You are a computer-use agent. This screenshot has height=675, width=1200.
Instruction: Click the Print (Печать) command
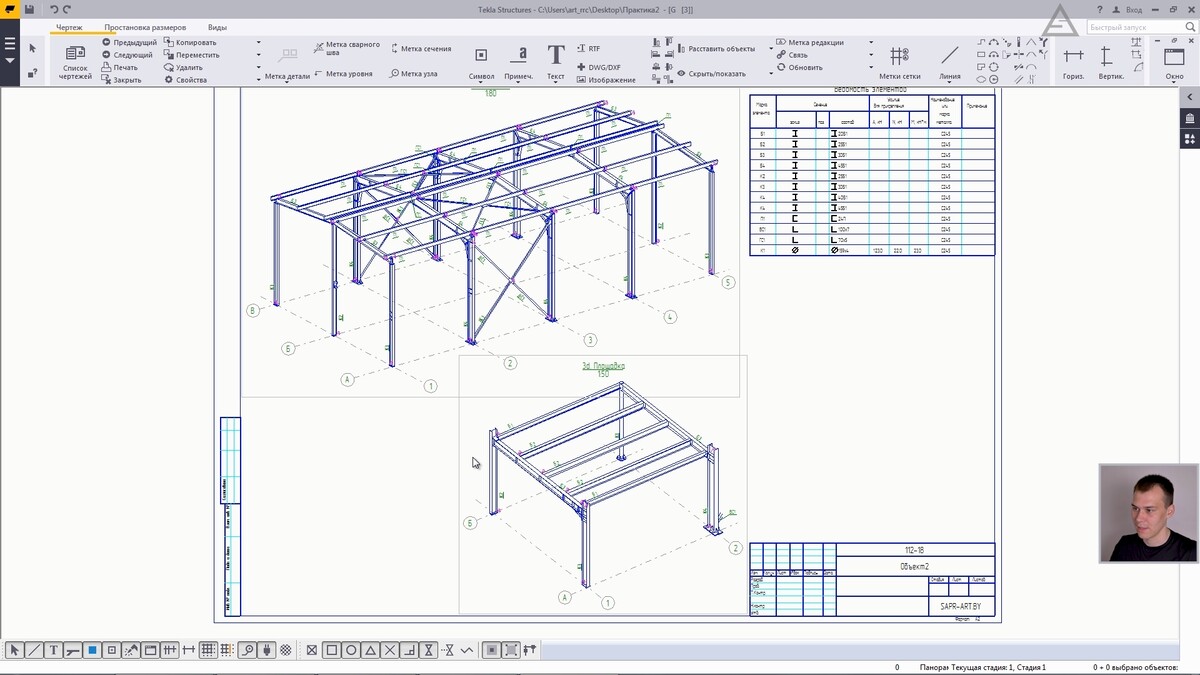125,67
